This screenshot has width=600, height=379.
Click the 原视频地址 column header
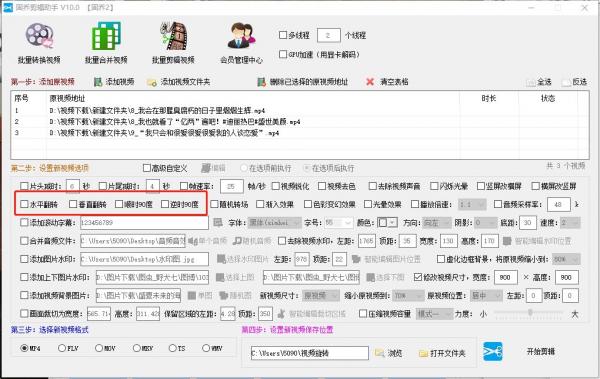point(67,98)
